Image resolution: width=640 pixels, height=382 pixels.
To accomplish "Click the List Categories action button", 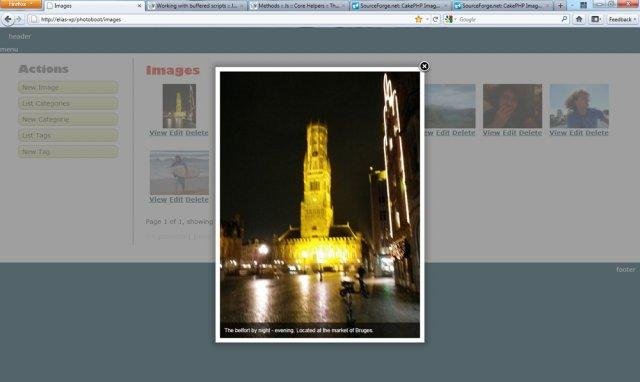I will tap(68, 103).
